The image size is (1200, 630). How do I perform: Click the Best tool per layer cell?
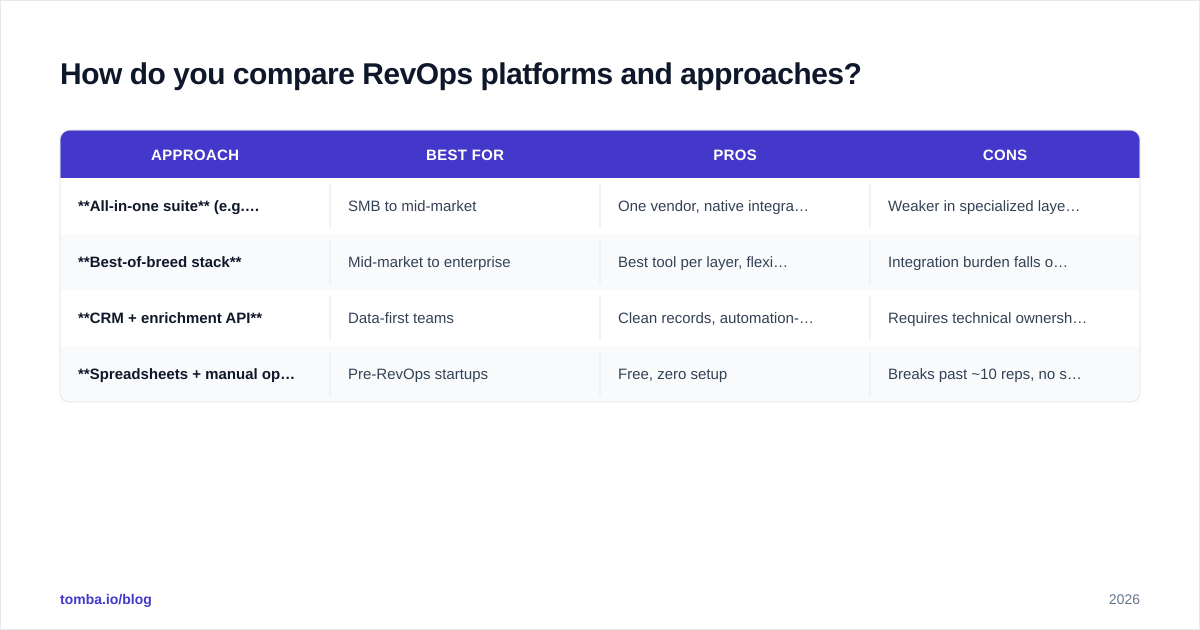tap(735, 262)
